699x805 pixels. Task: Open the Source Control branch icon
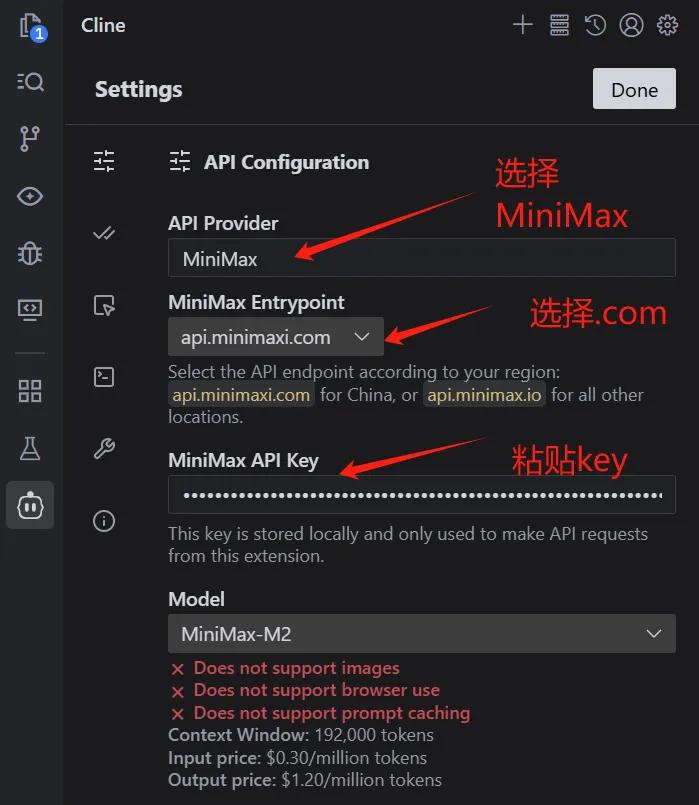29,139
